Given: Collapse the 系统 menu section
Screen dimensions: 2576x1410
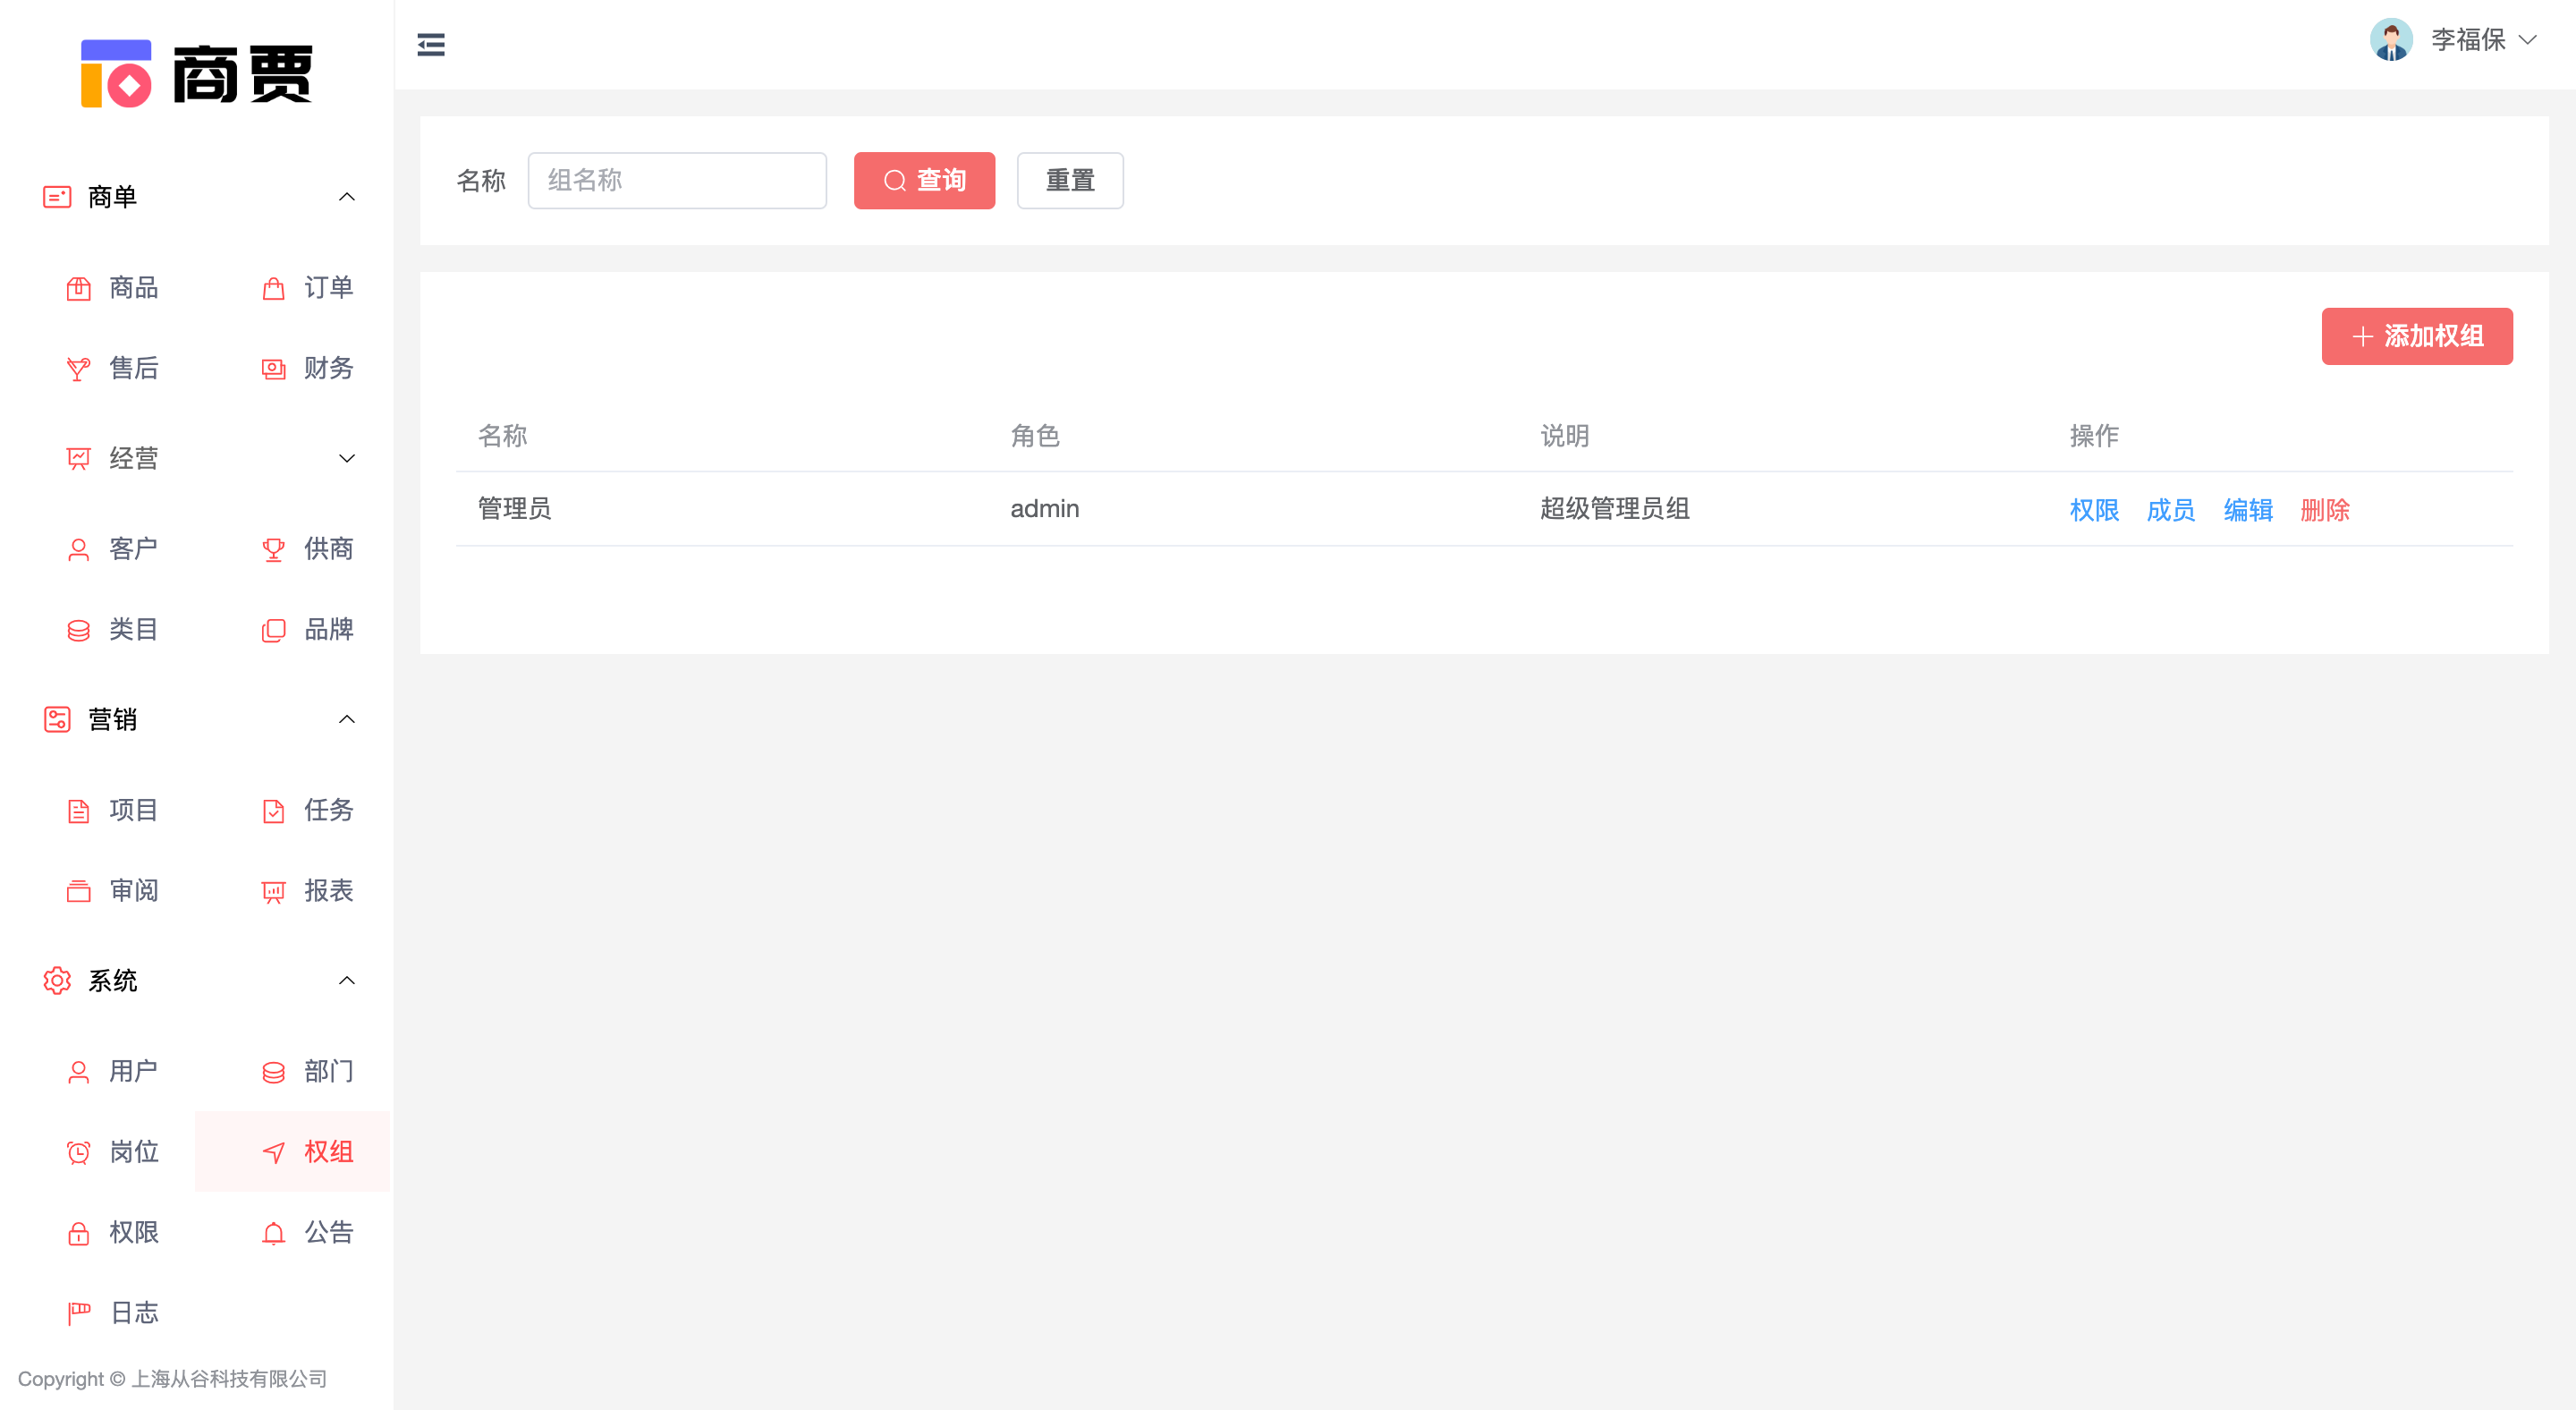Looking at the screenshot, I should pos(346,980).
